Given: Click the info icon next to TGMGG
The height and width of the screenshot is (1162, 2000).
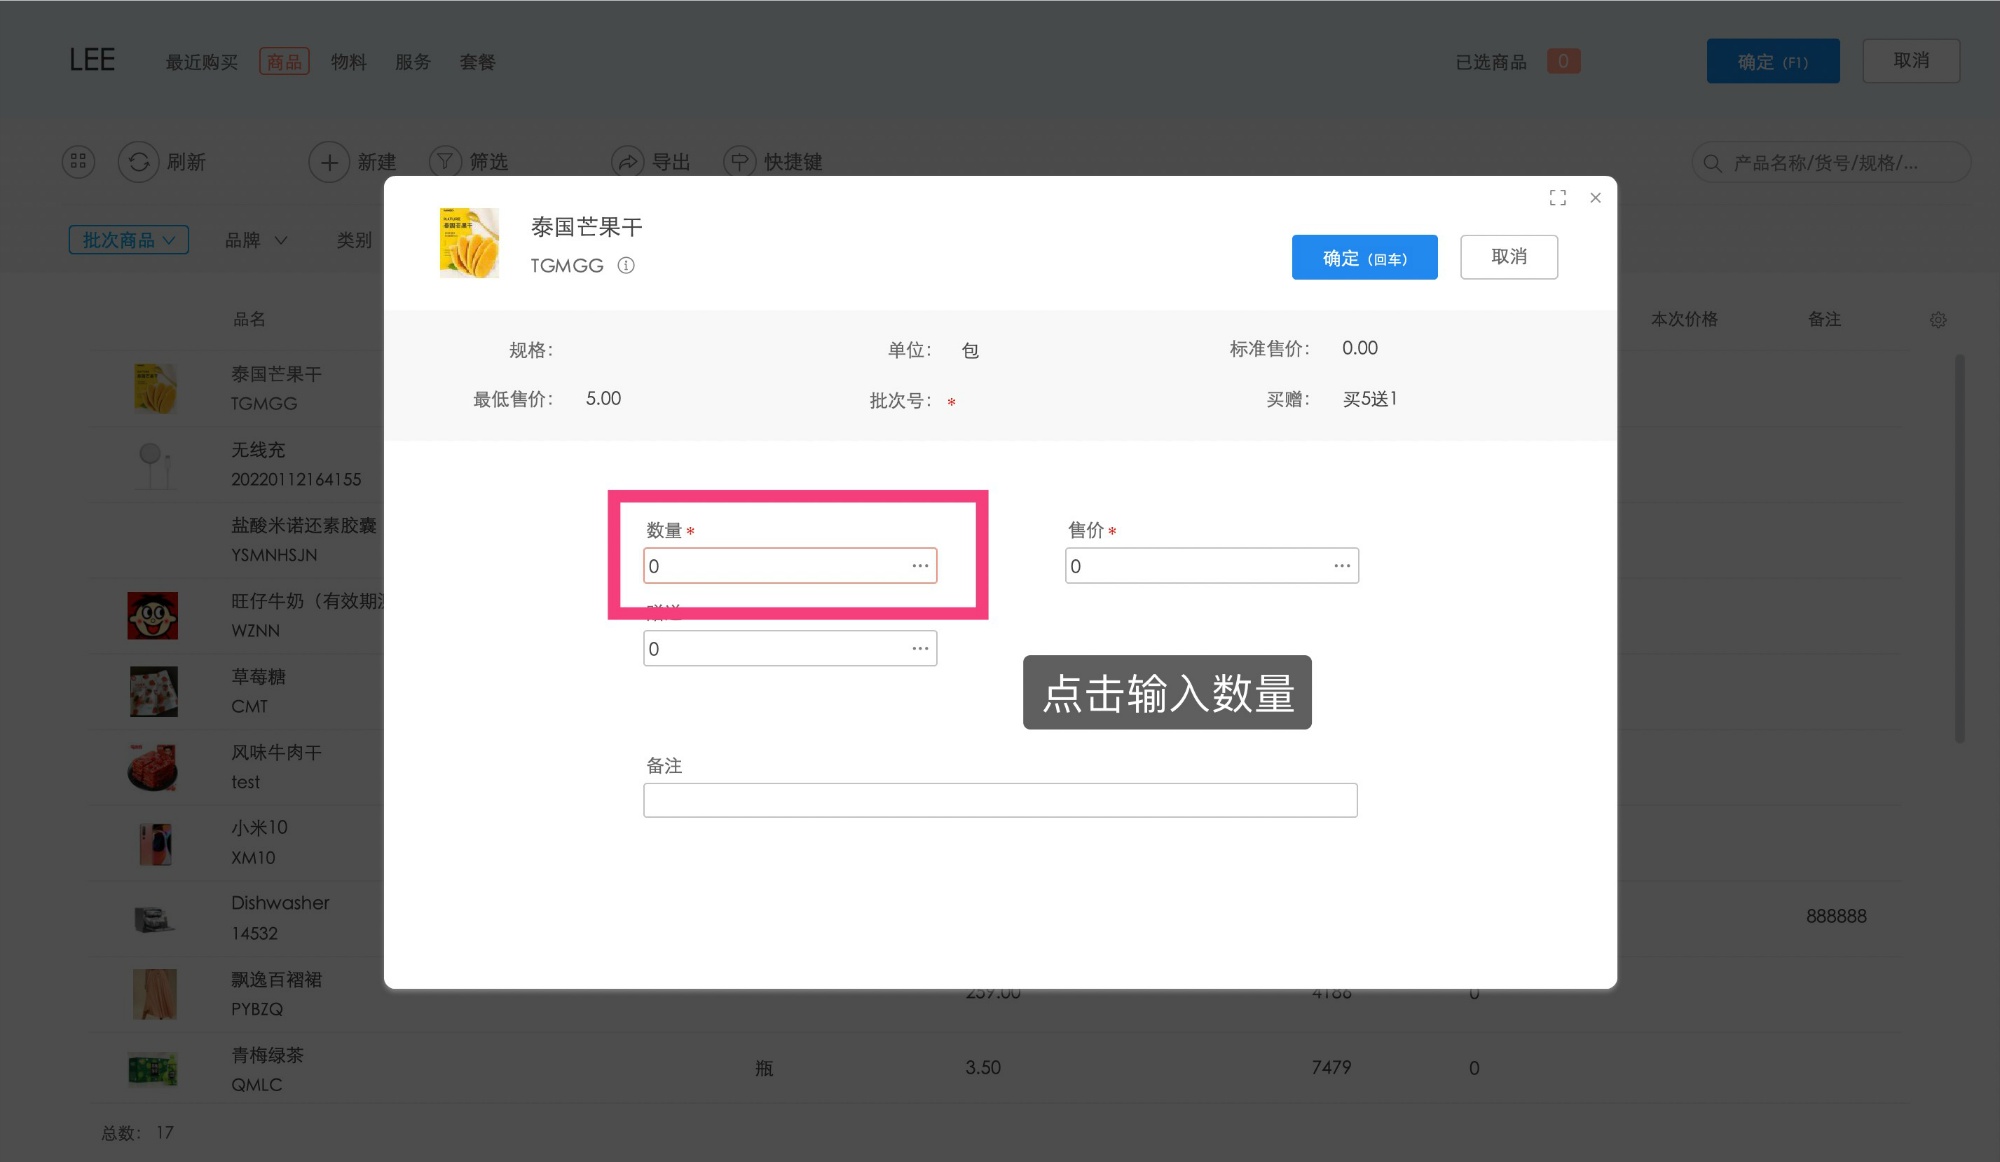Looking at the screenshot, I should click(x=626, y=265).
